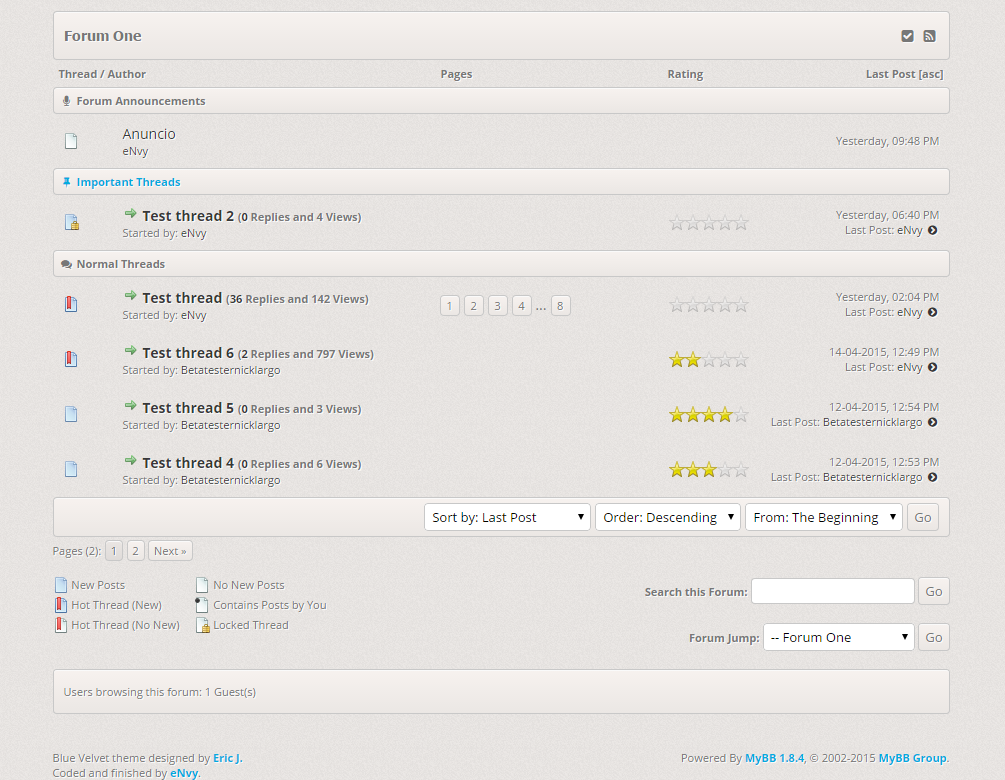The image size is (1005, 780).
Task: Click the mark forum read checkmark icon
Action: (x=907, y=36)
